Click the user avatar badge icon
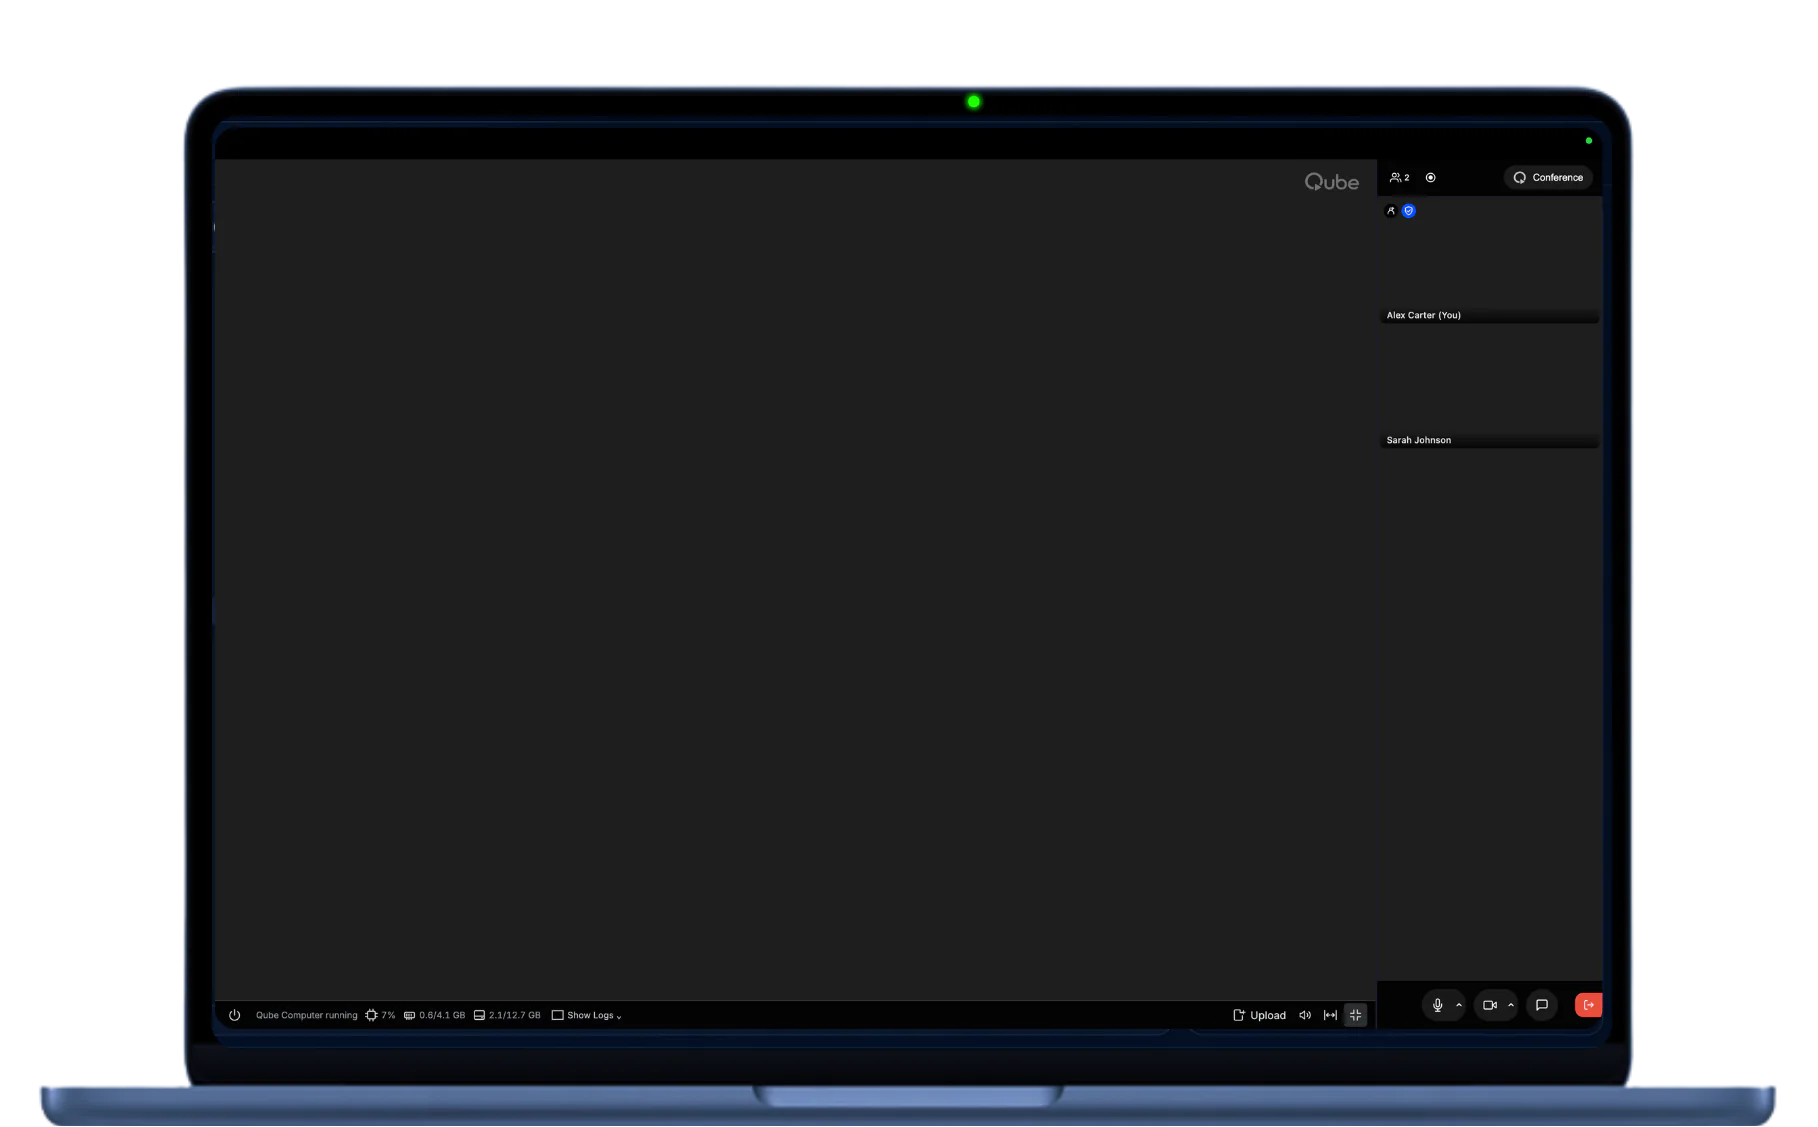The width and height of the screenshot is (1818, 1127). [1391, 211]
